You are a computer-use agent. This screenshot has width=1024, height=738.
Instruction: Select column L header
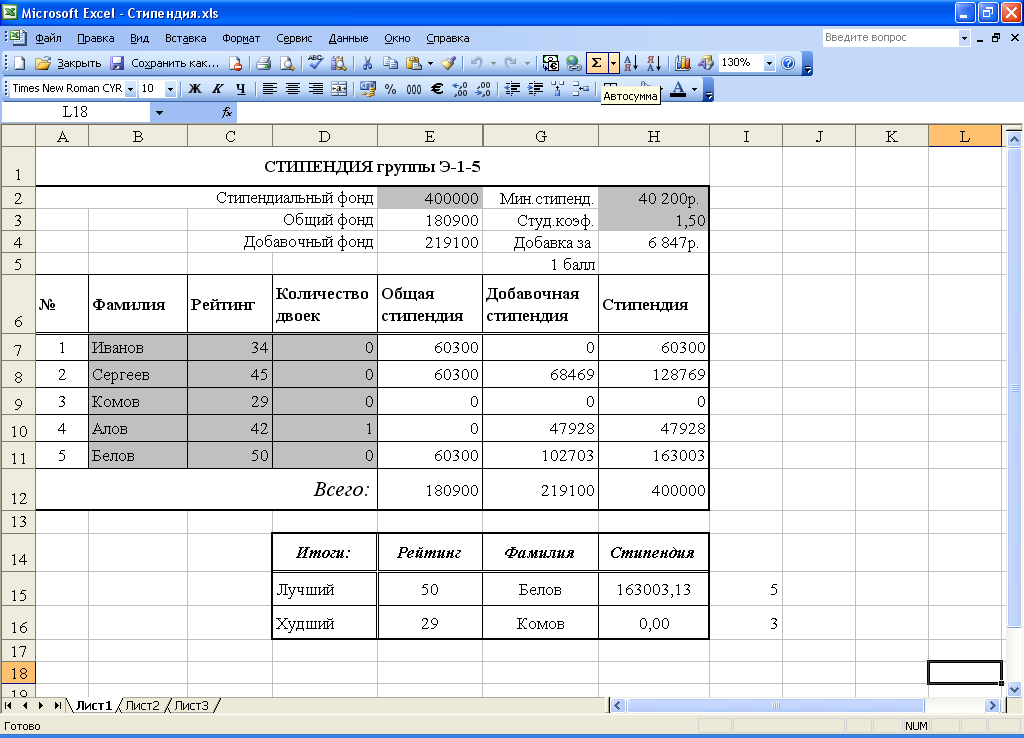pos(965,136)
